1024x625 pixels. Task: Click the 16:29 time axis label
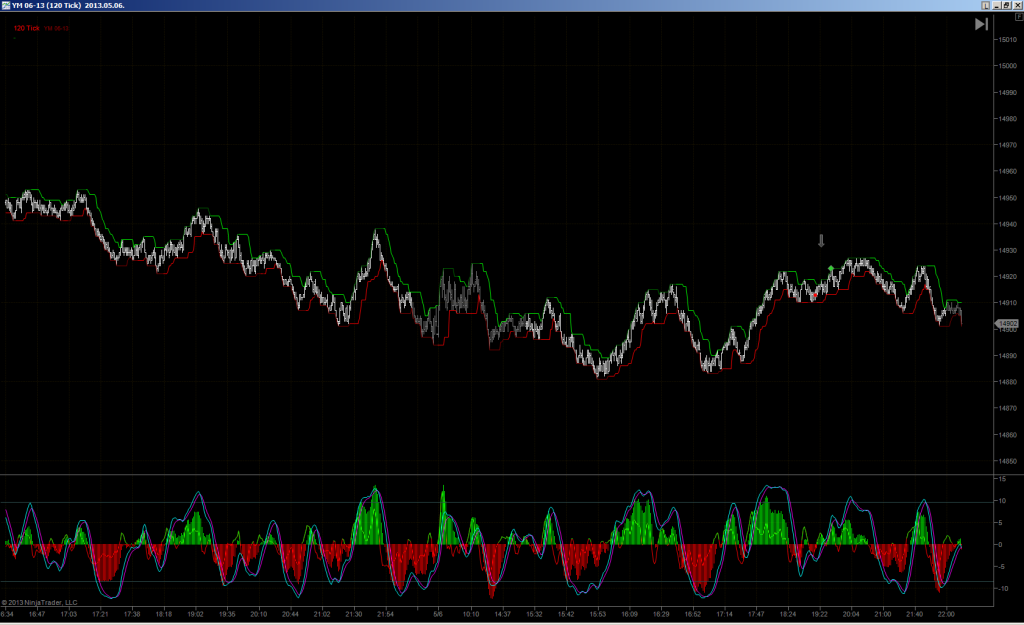click(x=661, y=614)
